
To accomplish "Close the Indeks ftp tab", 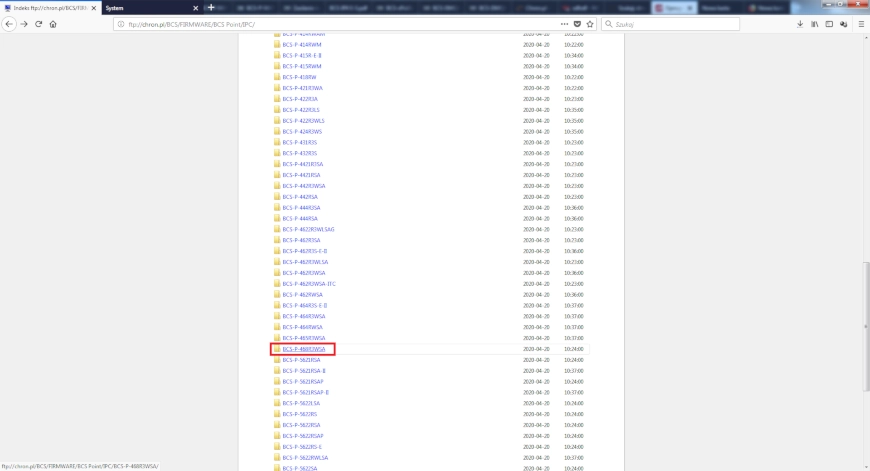I will pos(94,8).
